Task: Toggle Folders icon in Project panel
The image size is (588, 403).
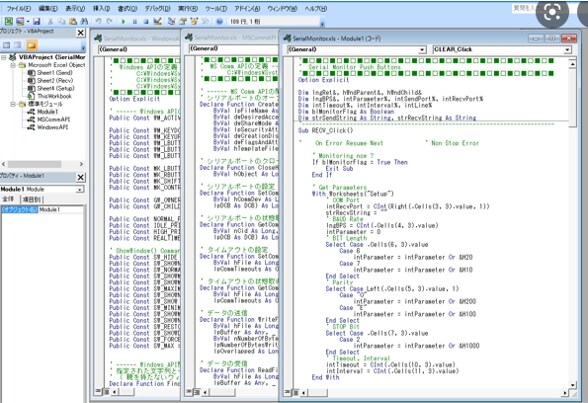Action: point(32,45)
